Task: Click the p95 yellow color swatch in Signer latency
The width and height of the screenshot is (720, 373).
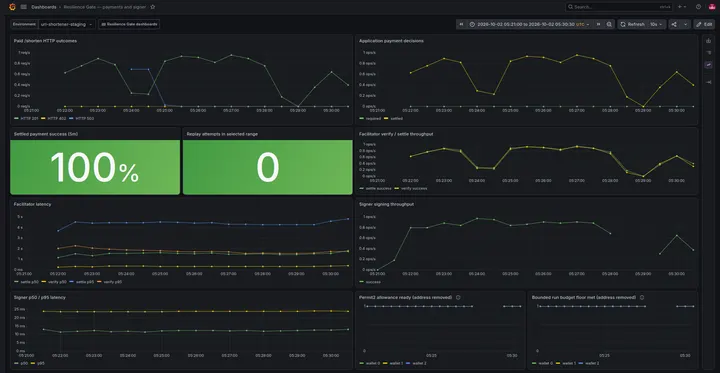Action: pyautogui.click(x=34, y=363)
